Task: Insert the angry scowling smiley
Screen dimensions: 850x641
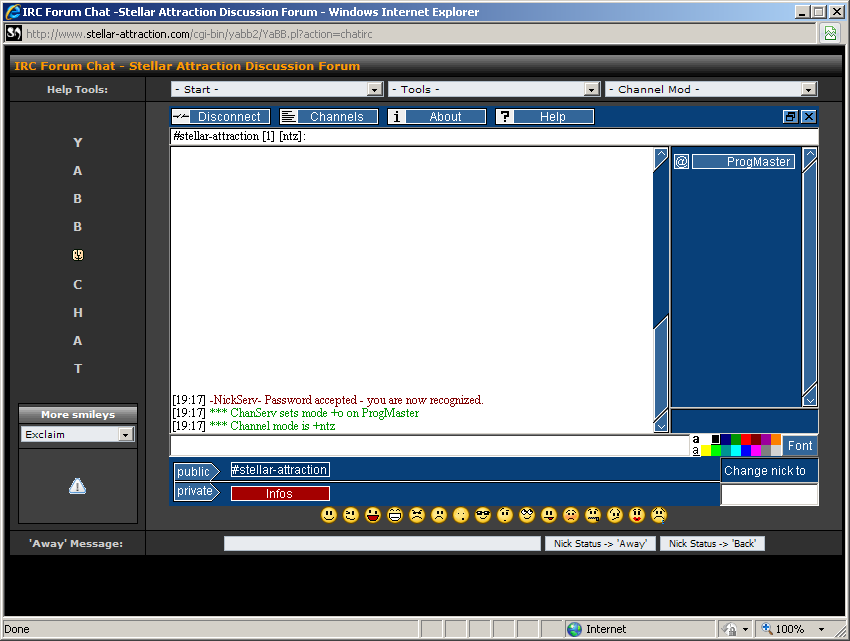Action: 417,515
